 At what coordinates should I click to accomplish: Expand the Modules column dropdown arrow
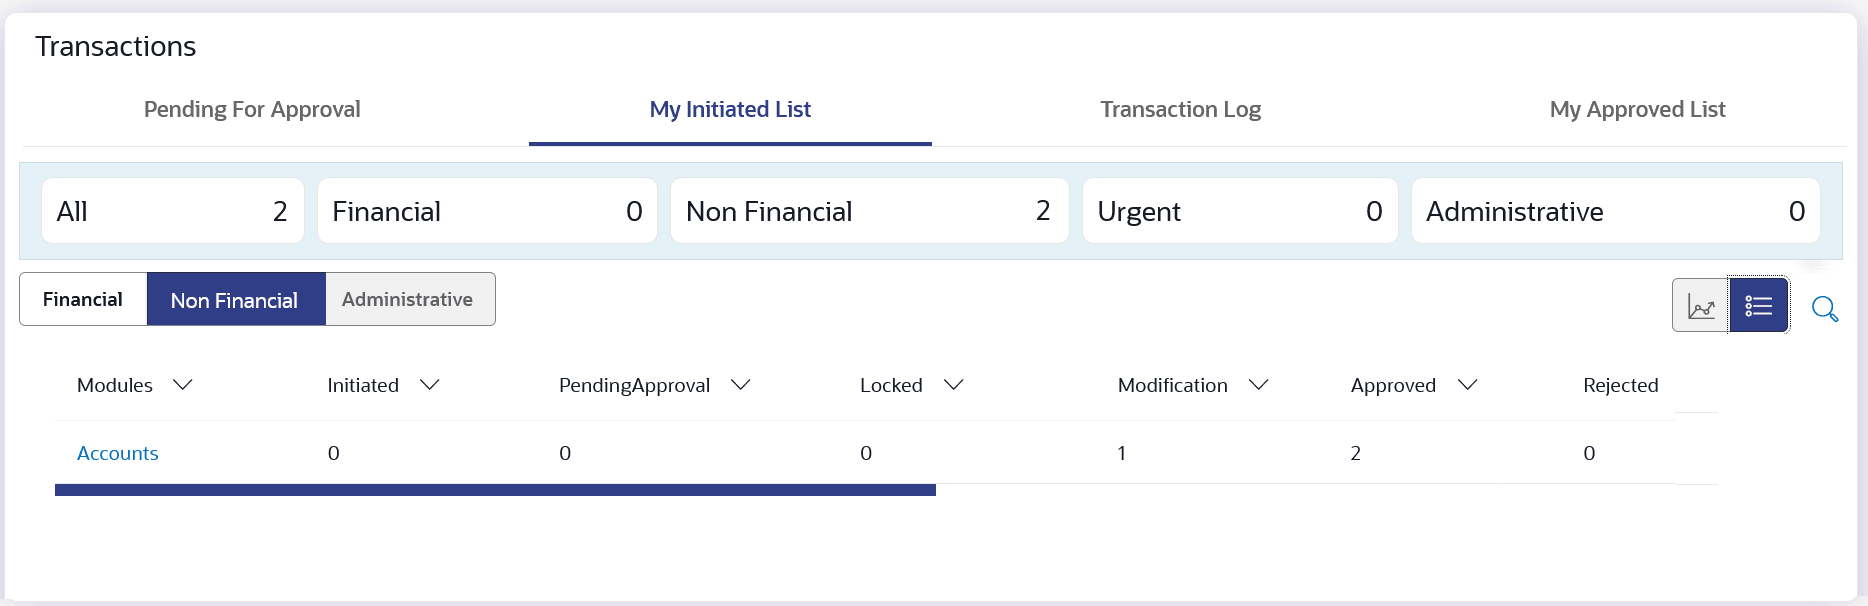183,385
